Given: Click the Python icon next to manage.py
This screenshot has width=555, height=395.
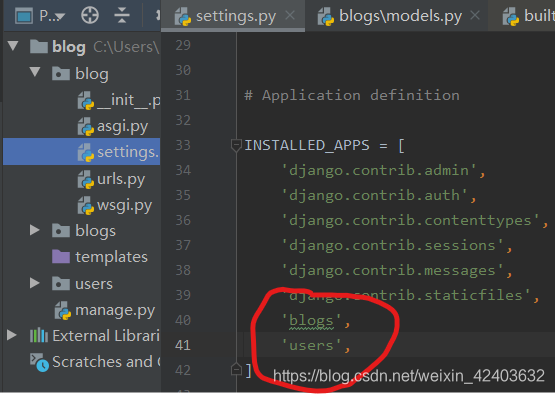Looking at the screenshot, I should coord(63,310).
